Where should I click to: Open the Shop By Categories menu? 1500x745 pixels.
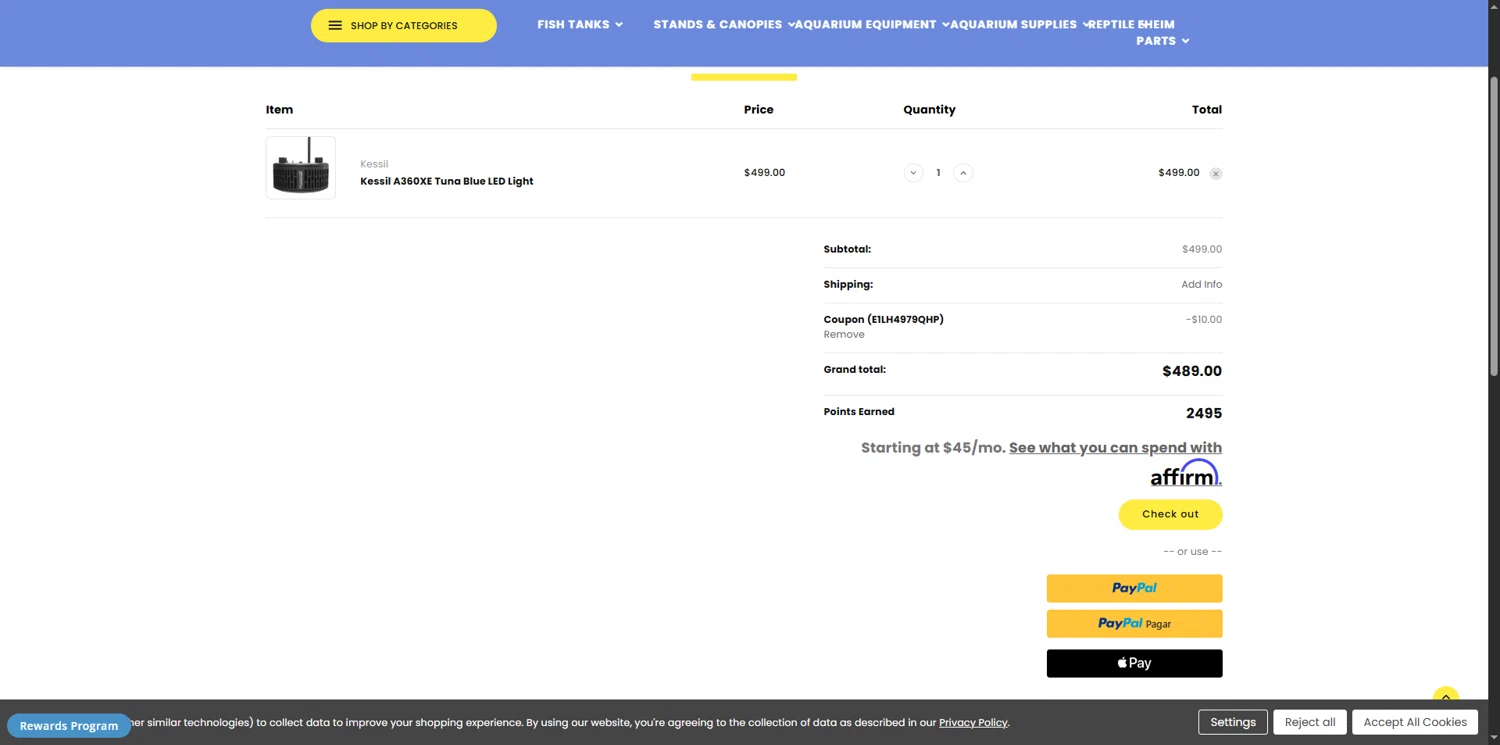click(x=403, y=25)
